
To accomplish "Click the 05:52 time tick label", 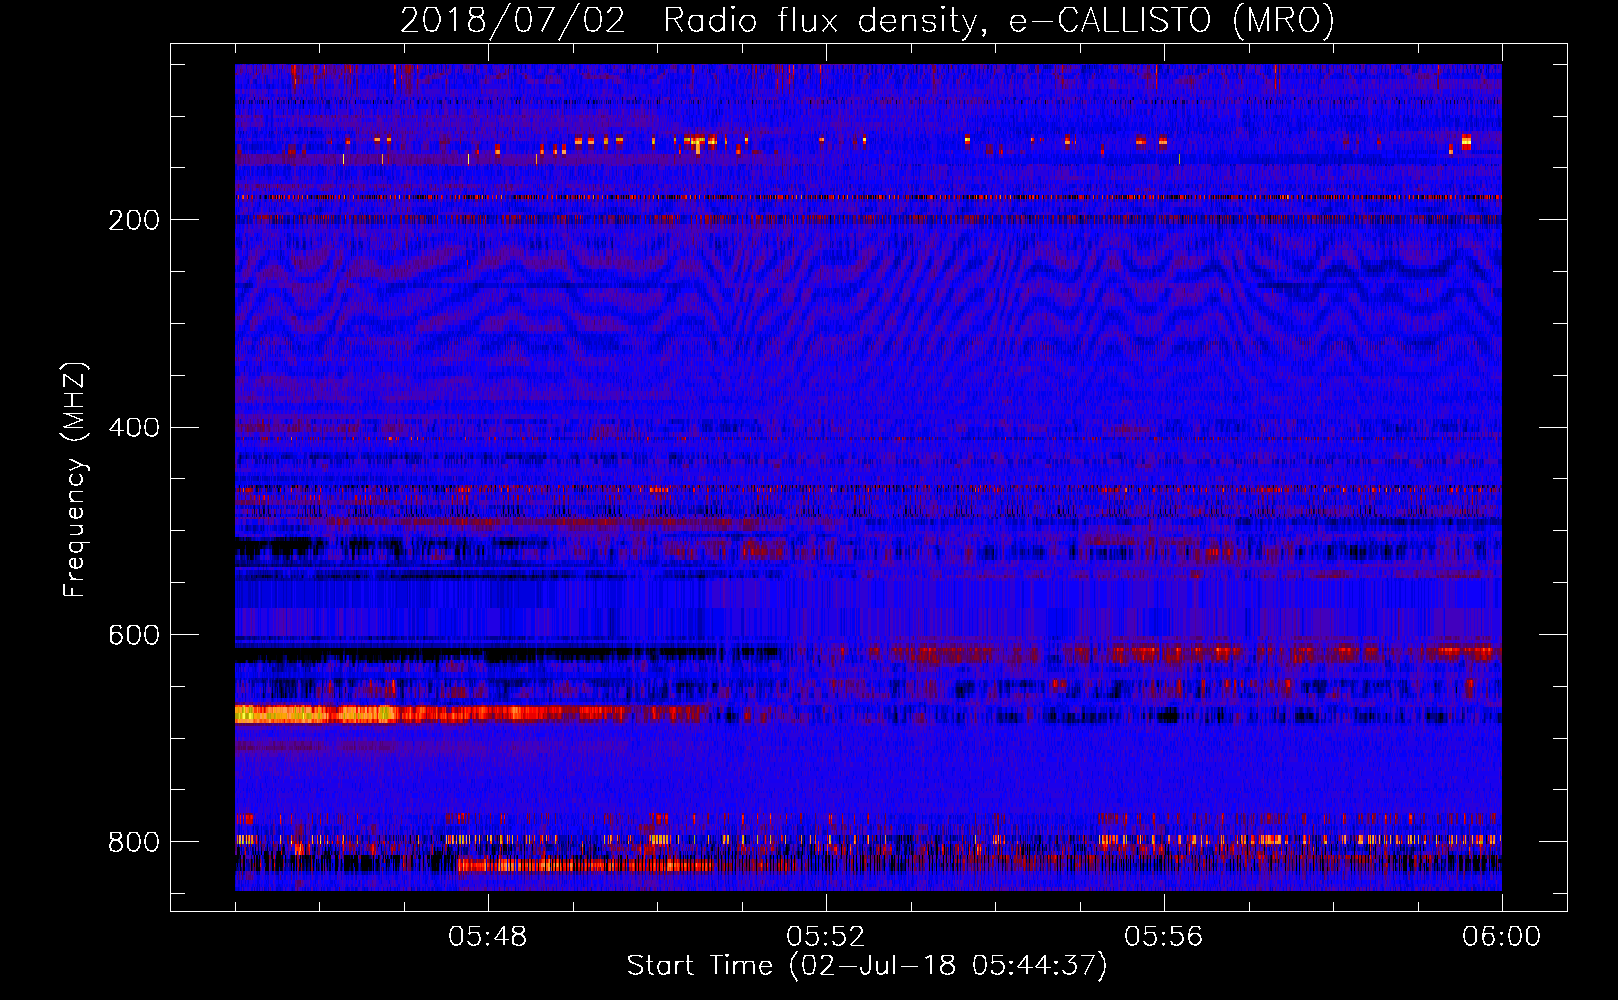I will click(826, 937).
